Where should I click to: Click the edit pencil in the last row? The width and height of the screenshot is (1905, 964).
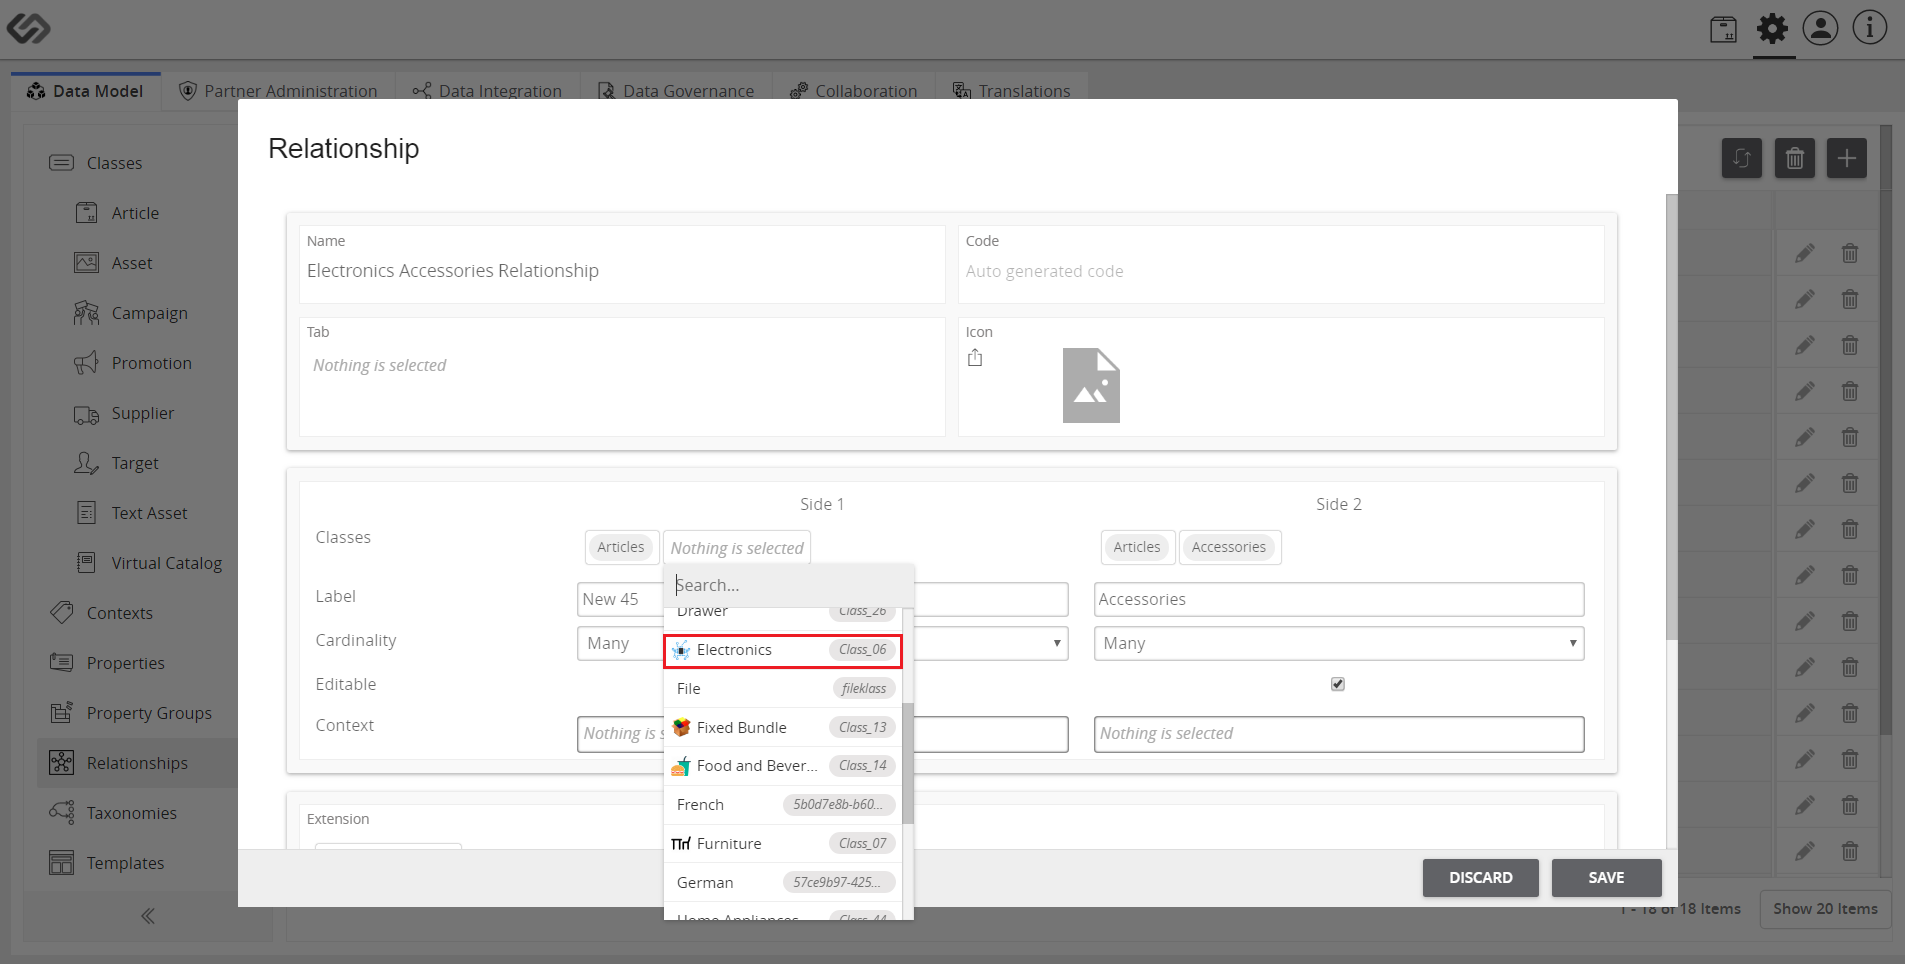tap(1804, 851)
